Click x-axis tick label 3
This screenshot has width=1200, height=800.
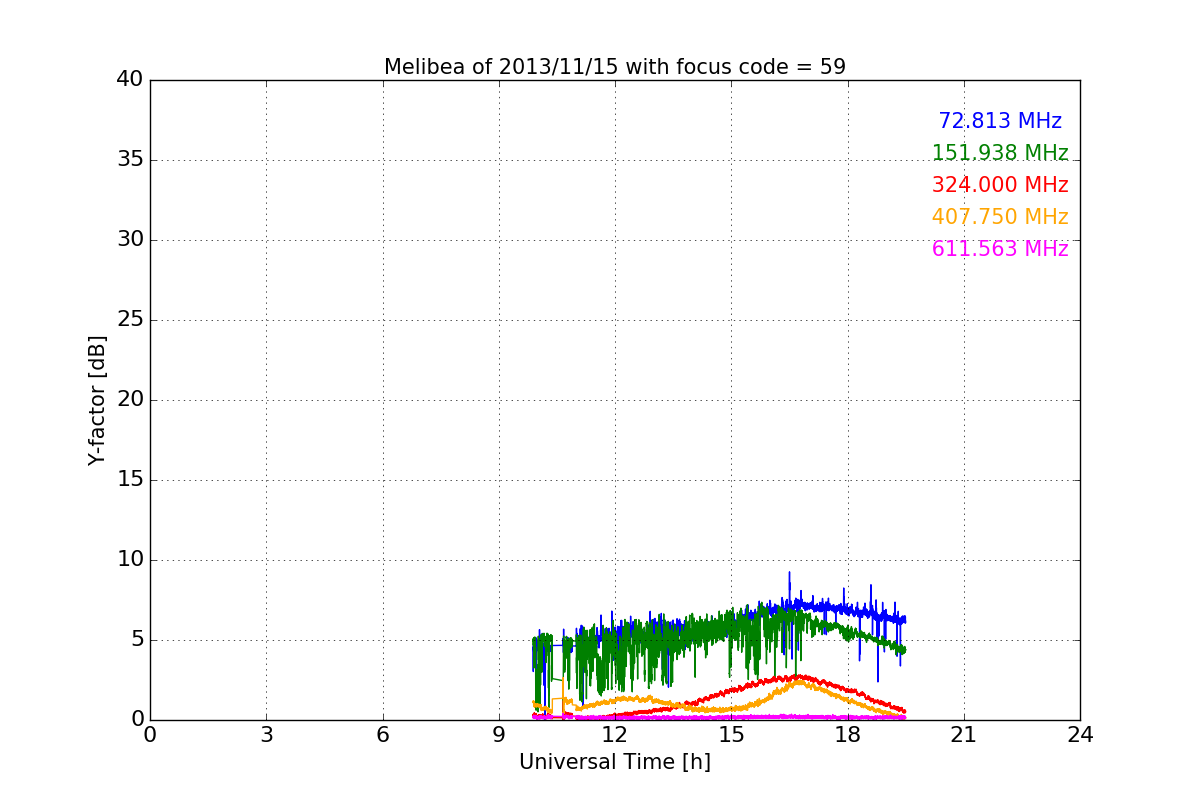coord(266,735)
